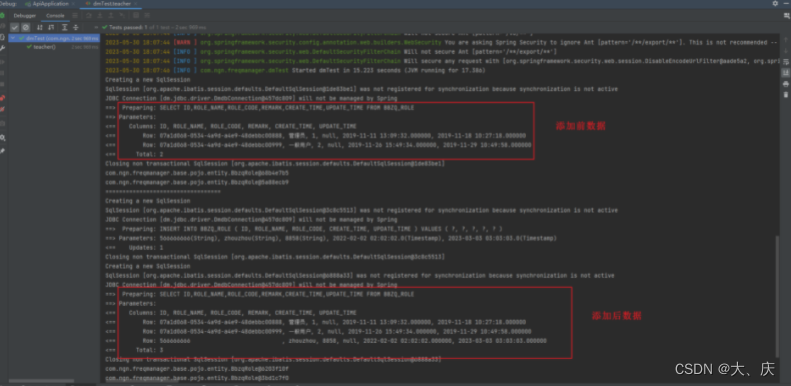Click the vertical console scrollbar thumb
Image resolution: width=791 pixels, height=386 pixels.
(777, 296)
